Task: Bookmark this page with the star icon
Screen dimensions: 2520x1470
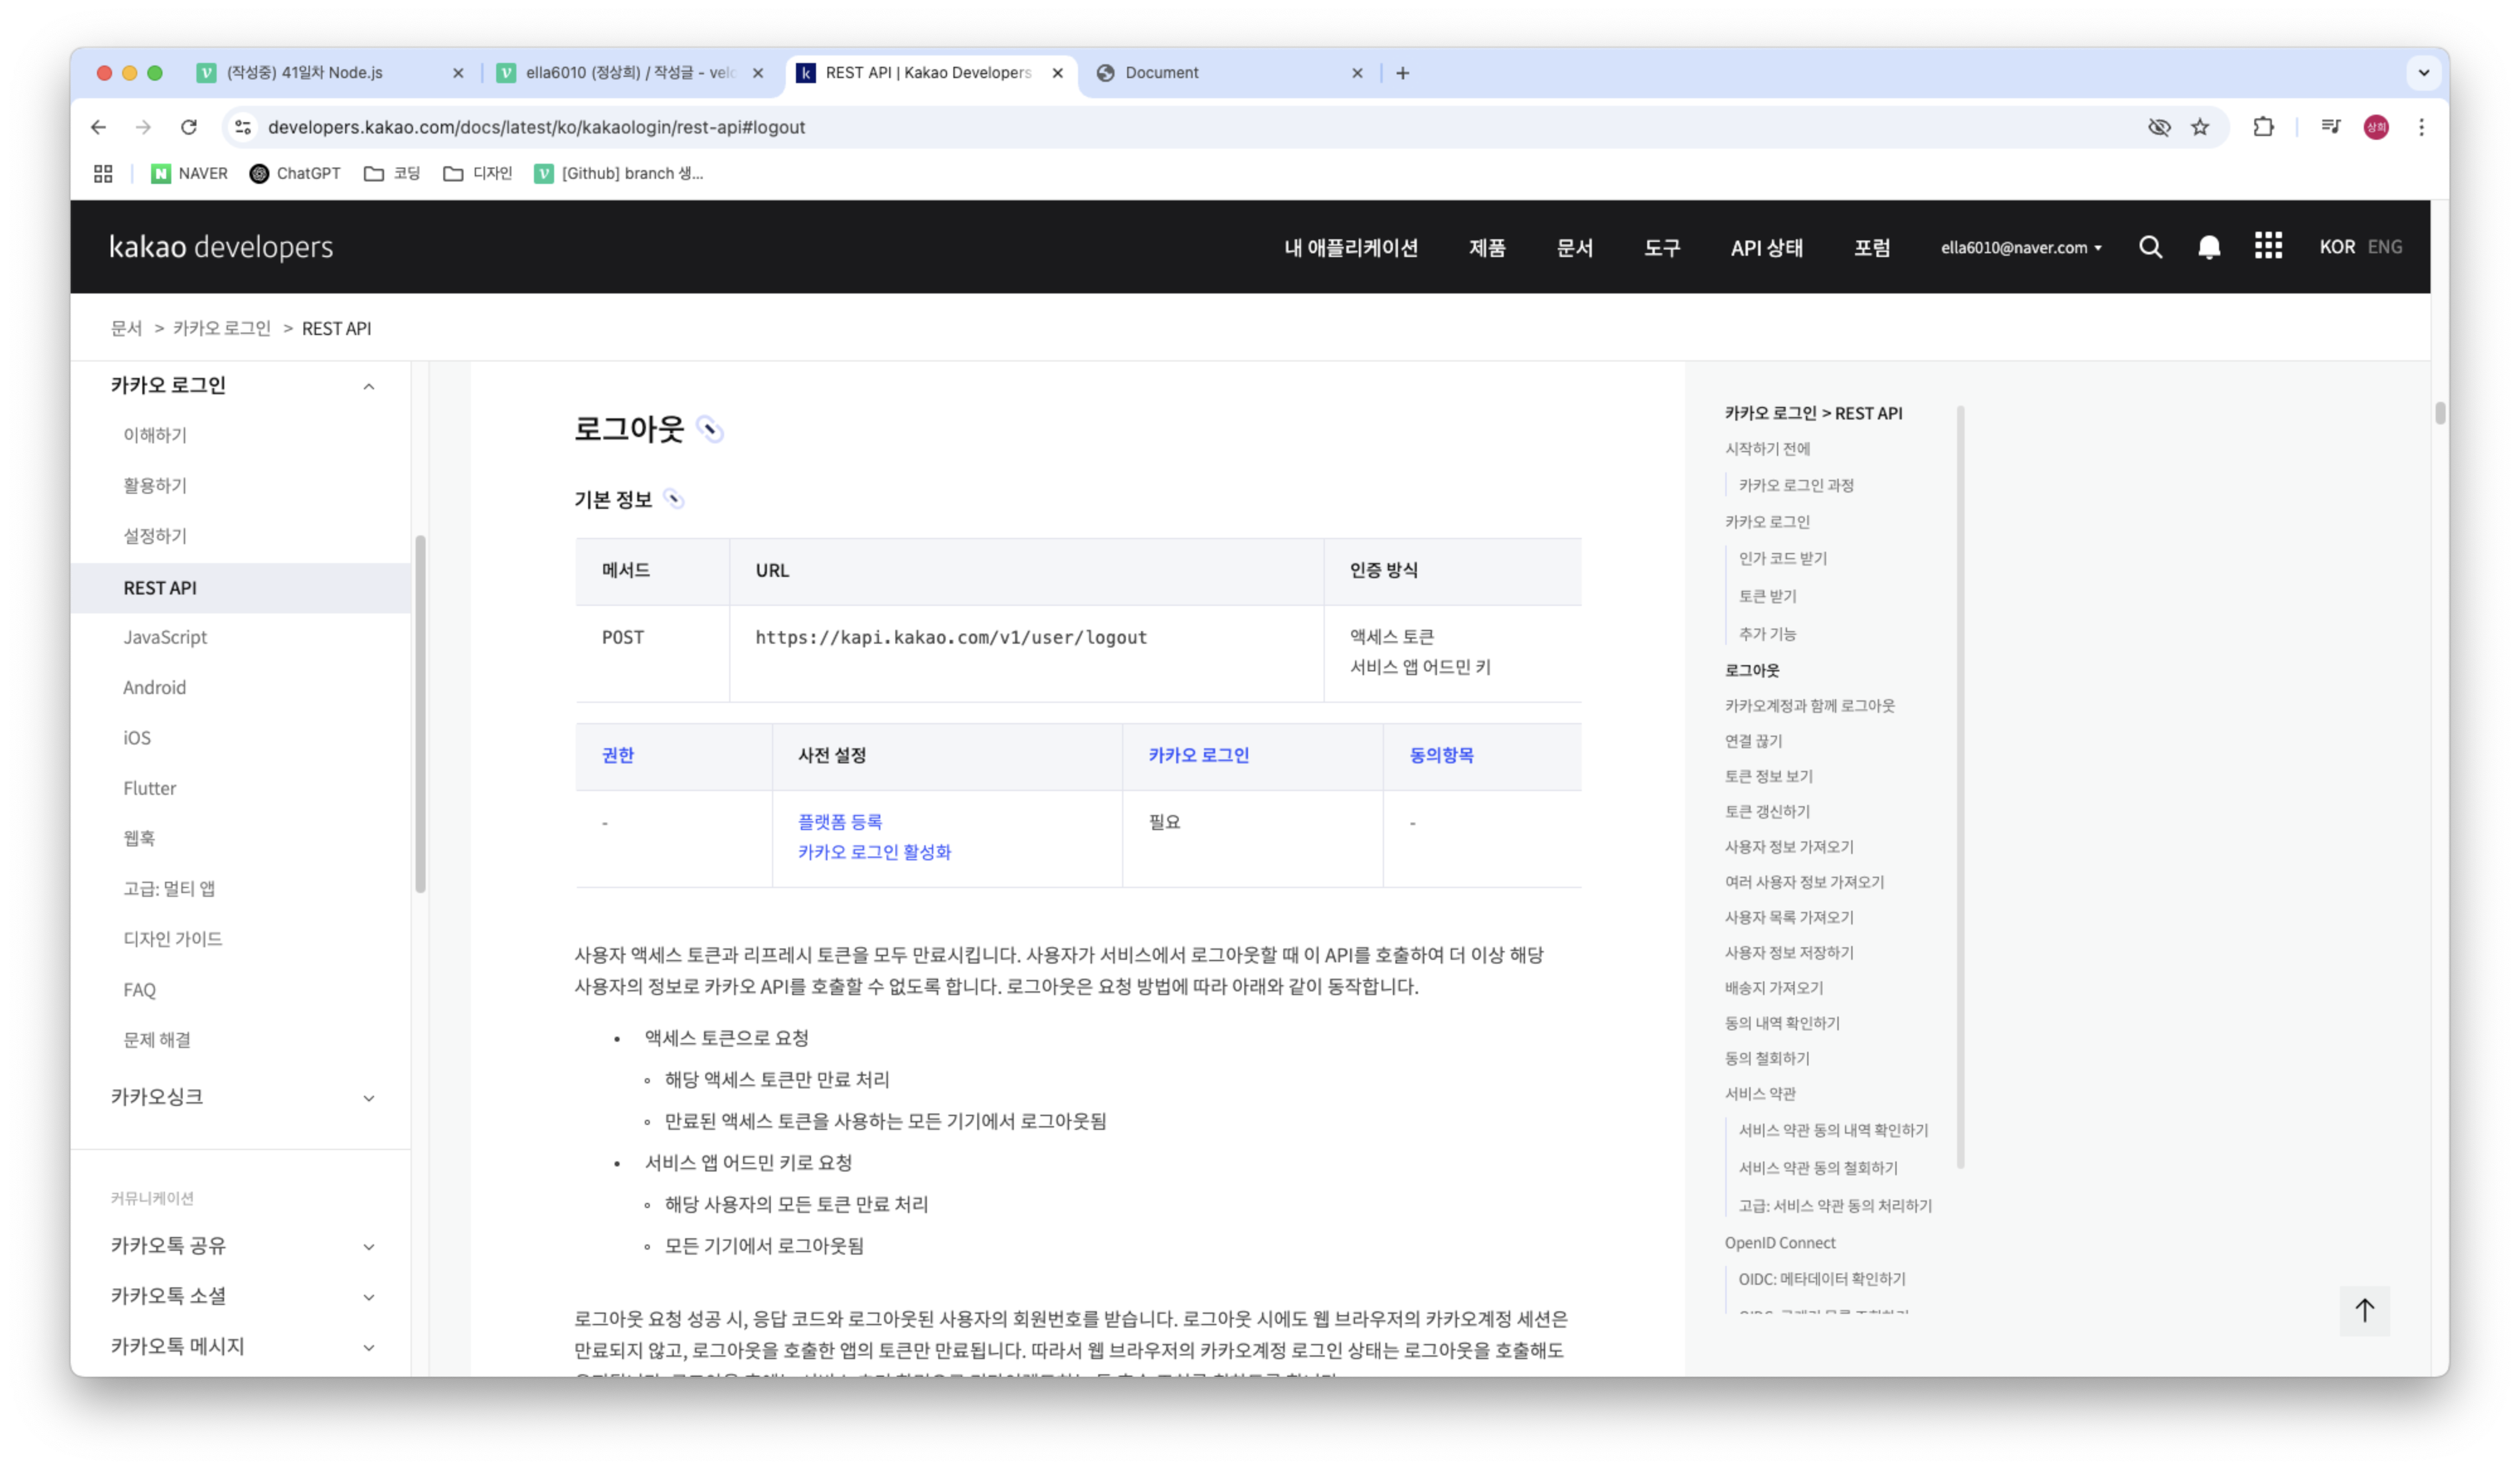Action: [2200, 127]
